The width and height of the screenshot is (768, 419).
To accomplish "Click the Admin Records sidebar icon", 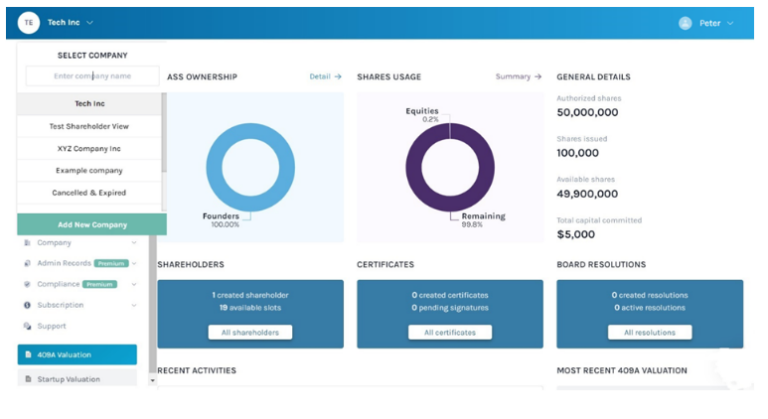I will coord(27,264).
